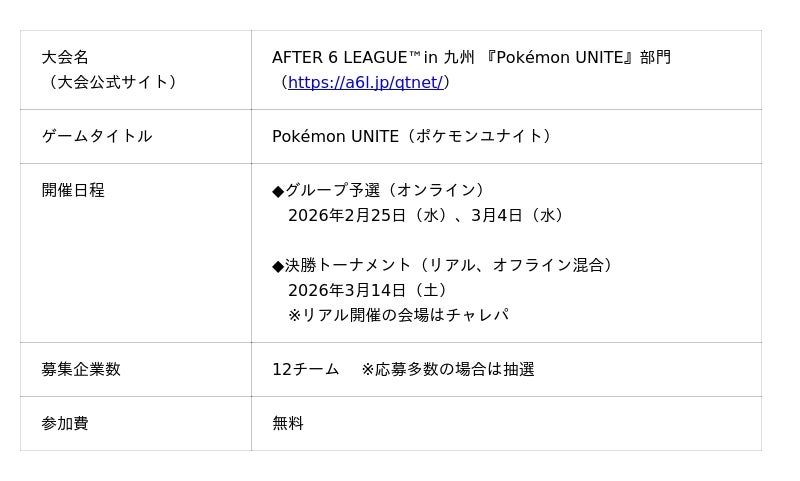
Task: Click the ※リアル開催の会場はチャレパ note
Action: pos(398,315)
